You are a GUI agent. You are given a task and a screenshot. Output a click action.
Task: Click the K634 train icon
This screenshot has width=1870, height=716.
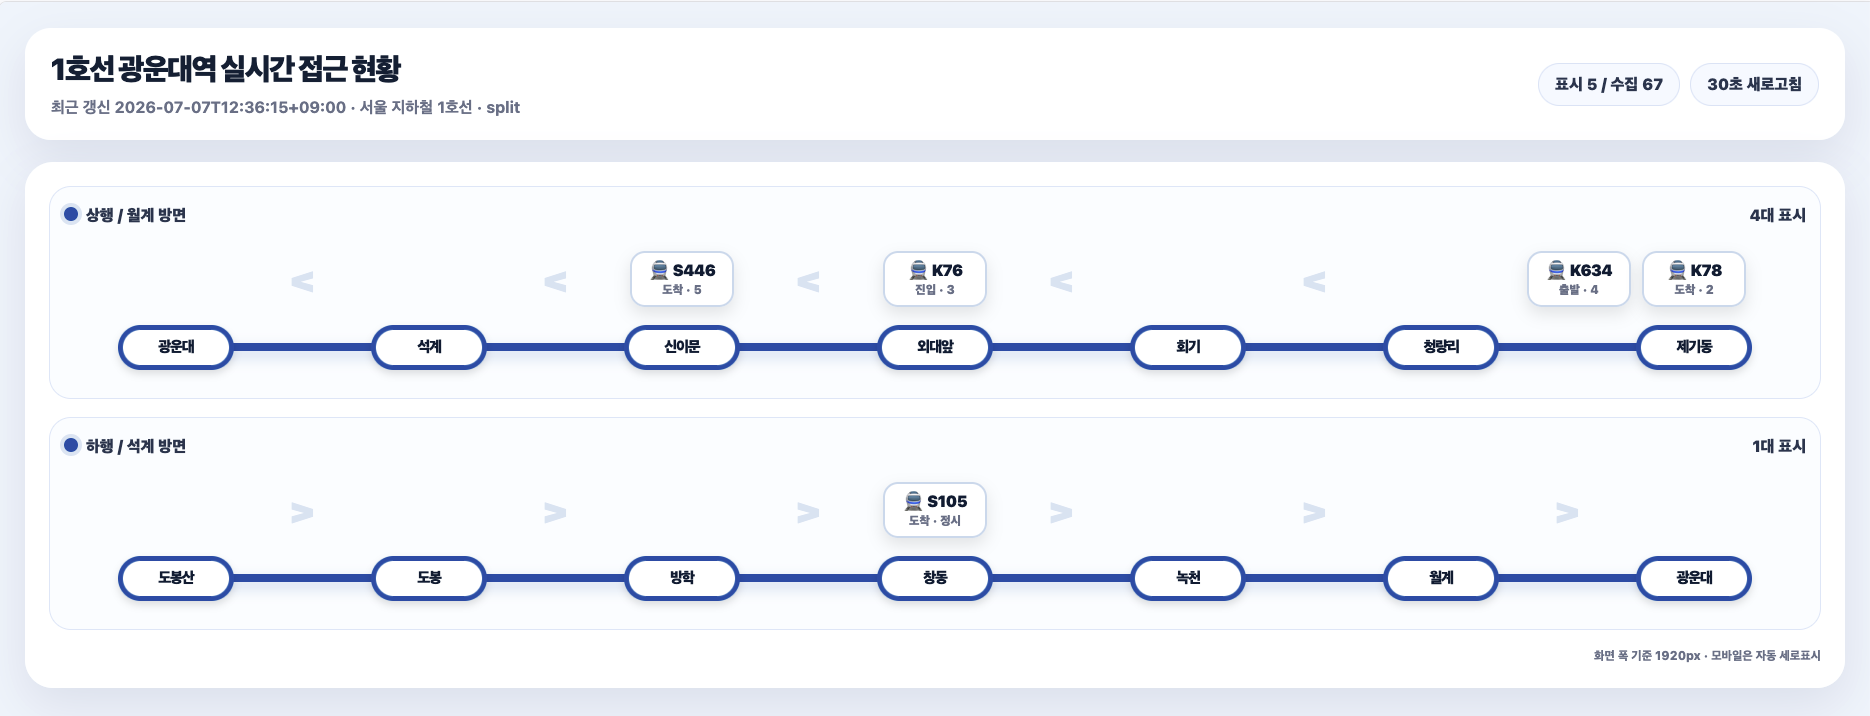pyautogui.click(x=1556, y=270)
